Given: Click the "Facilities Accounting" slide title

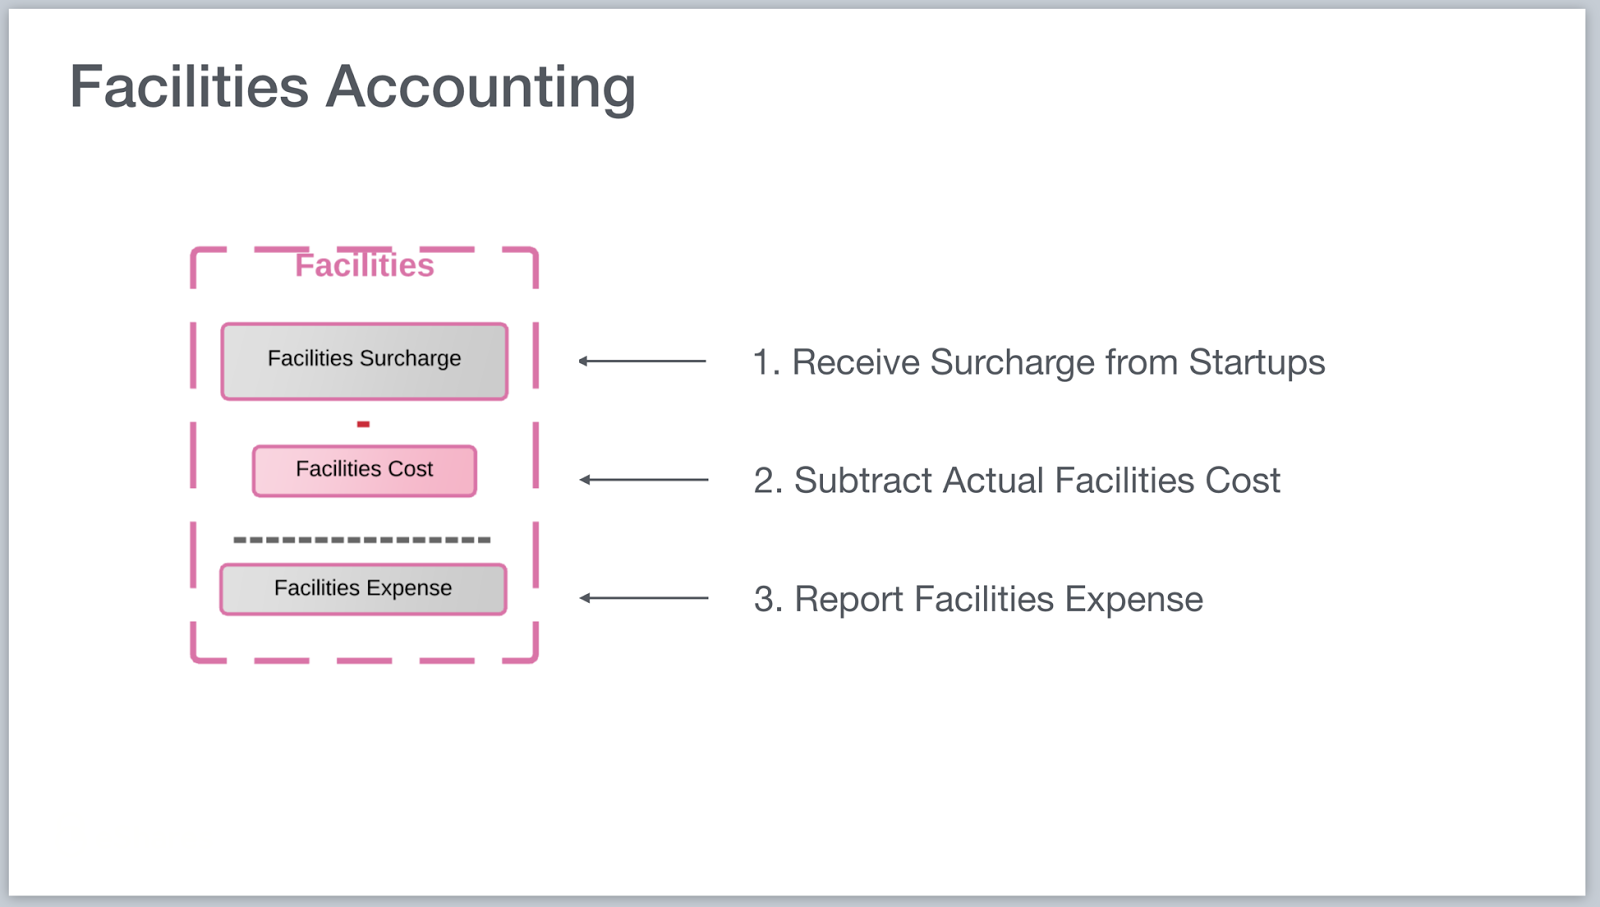Looking at the screenshot, I should pyautogui.click(x=352, y=87).
